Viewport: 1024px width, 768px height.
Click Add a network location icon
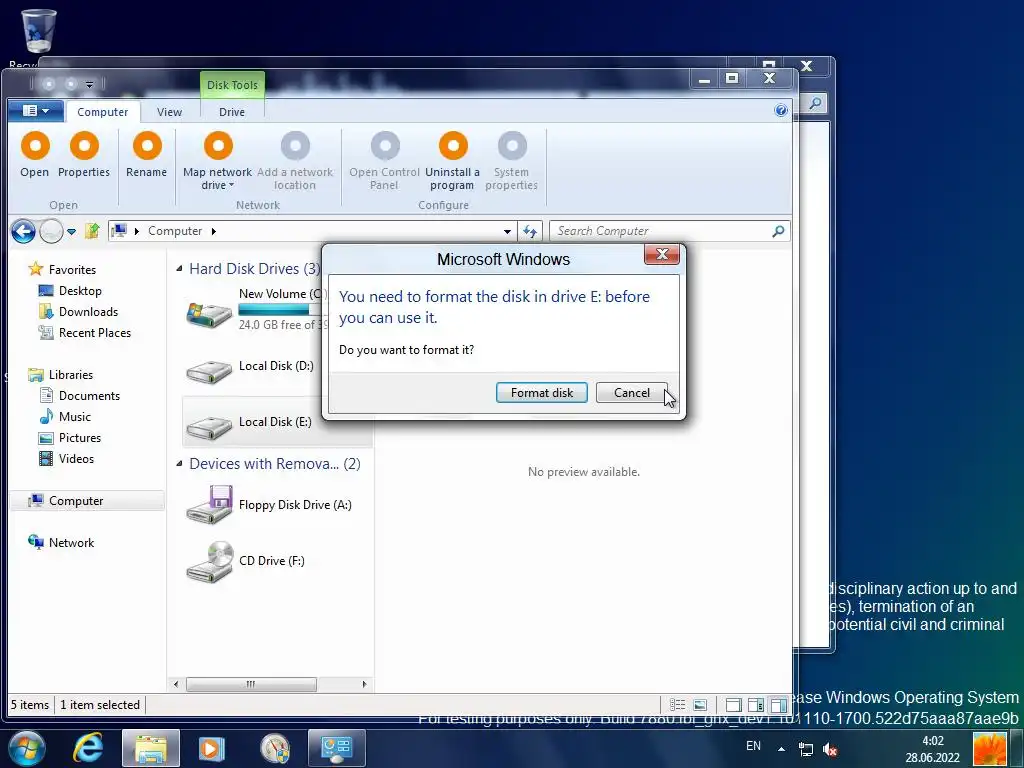point(295,146)
